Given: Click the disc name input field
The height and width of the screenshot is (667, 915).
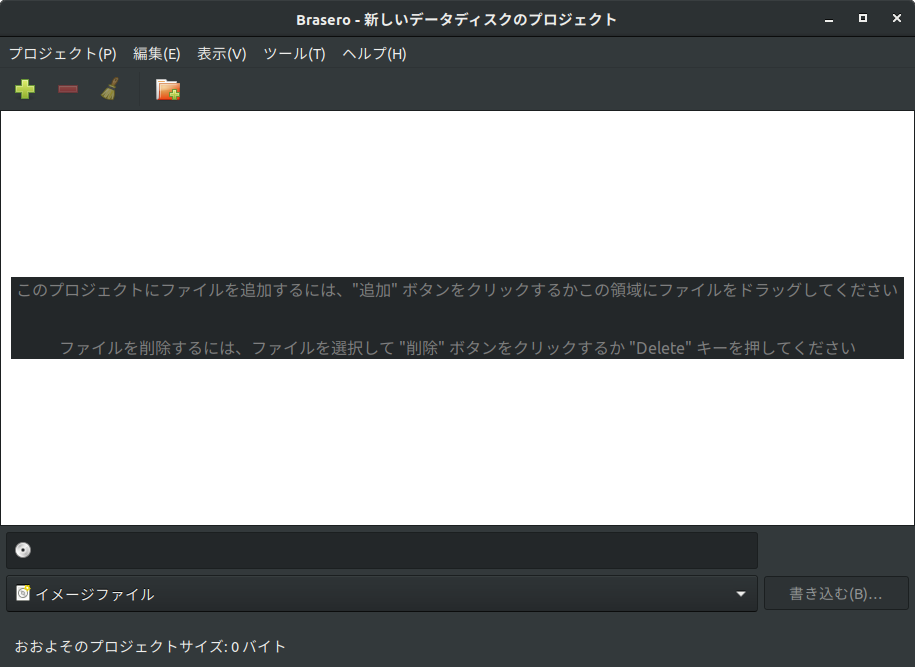Looking at the screenshot, I should [382, 550].
